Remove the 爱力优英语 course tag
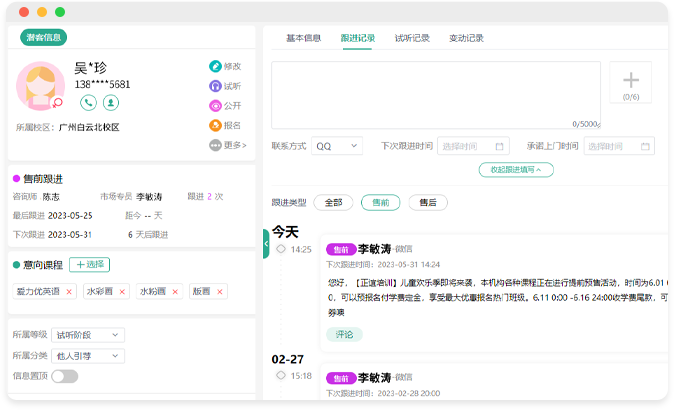The height and width of the screenshot is (411, 674). [x=69, y=291]
